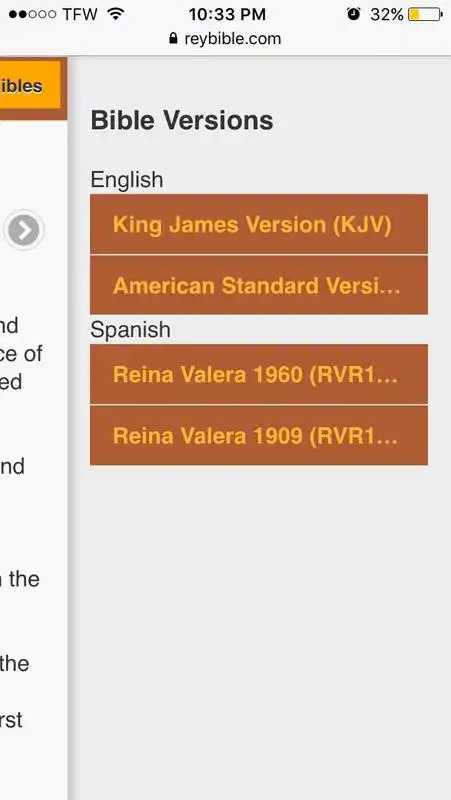Tap the Spanish language label
The image size is (451, 800).
tap(130, 330)
